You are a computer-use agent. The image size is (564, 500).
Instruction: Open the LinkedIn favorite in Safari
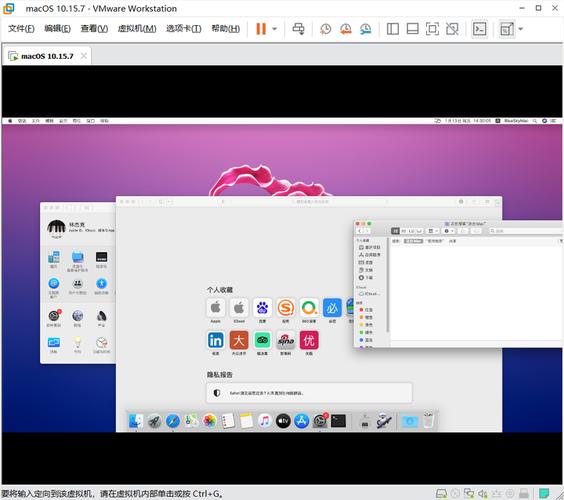pyautogui.click(x=215, y=340)
